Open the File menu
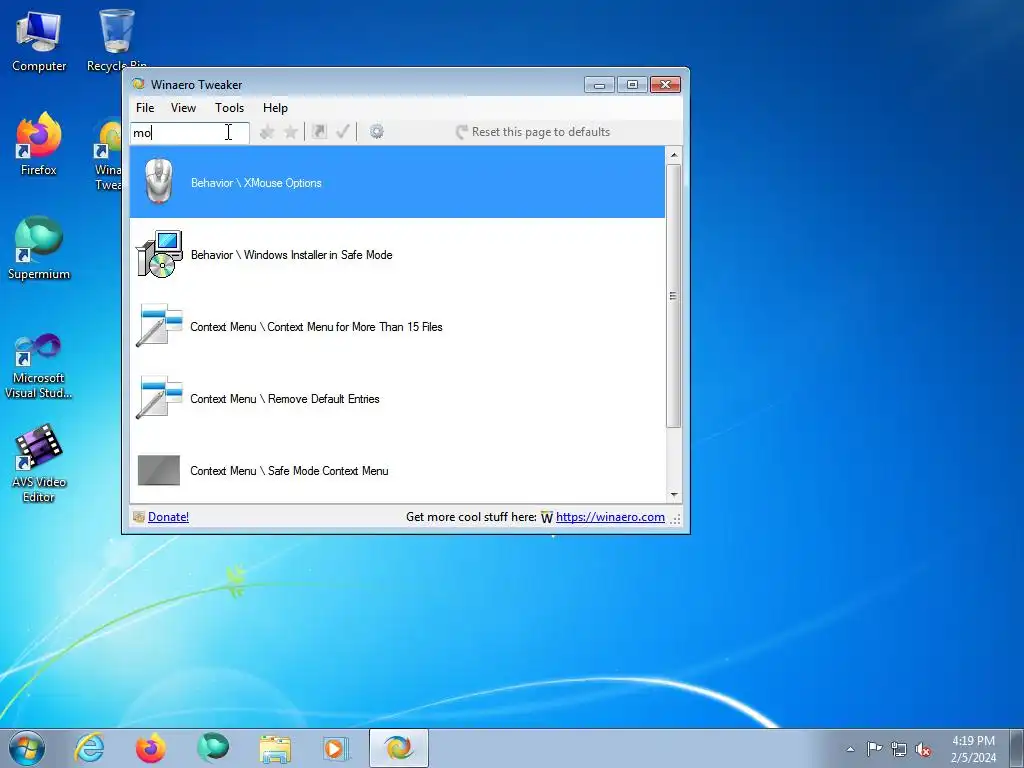The height and width of the screenshot is (768, 1024). [145, 108]
